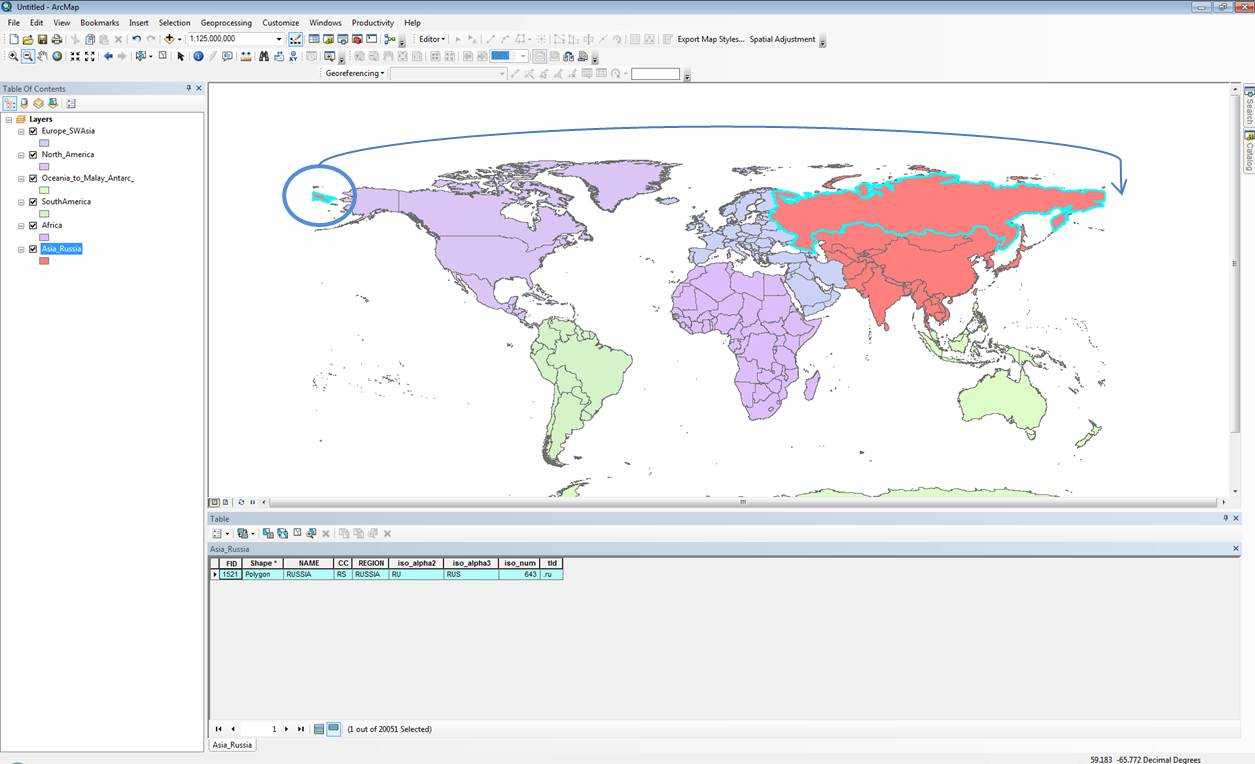
Task: Open the Editor Toolbar icon beside scale box
Action: [296, 39]
